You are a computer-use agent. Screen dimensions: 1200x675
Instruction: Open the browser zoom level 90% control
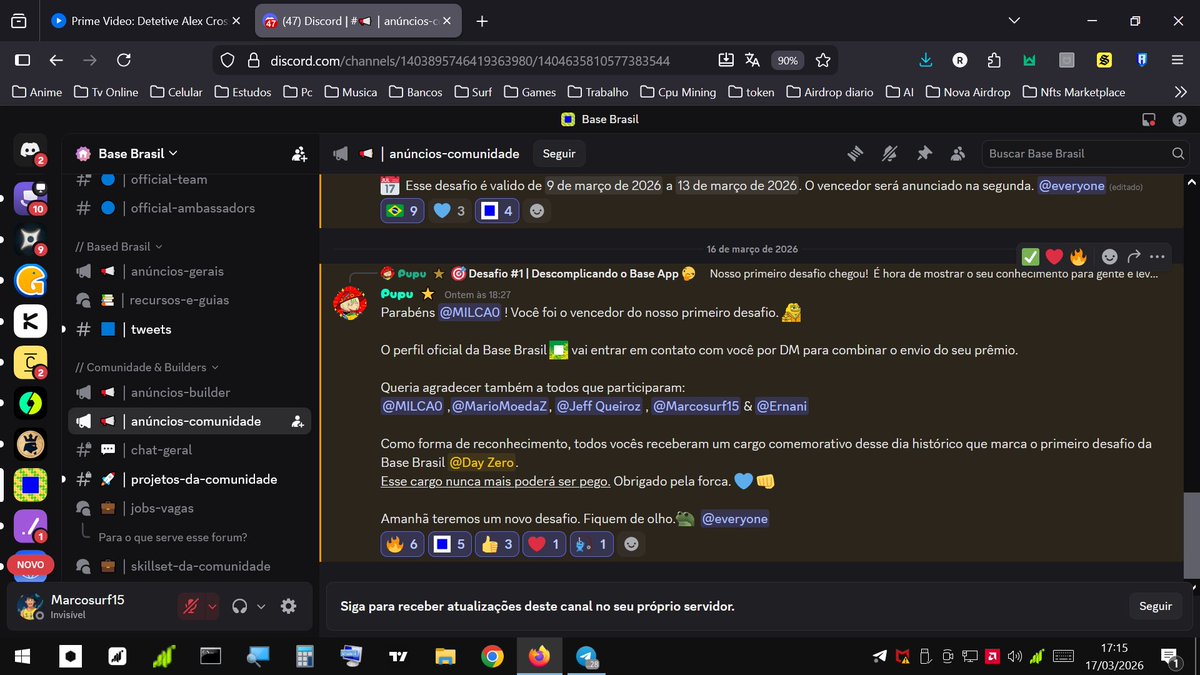coord(788,60)
